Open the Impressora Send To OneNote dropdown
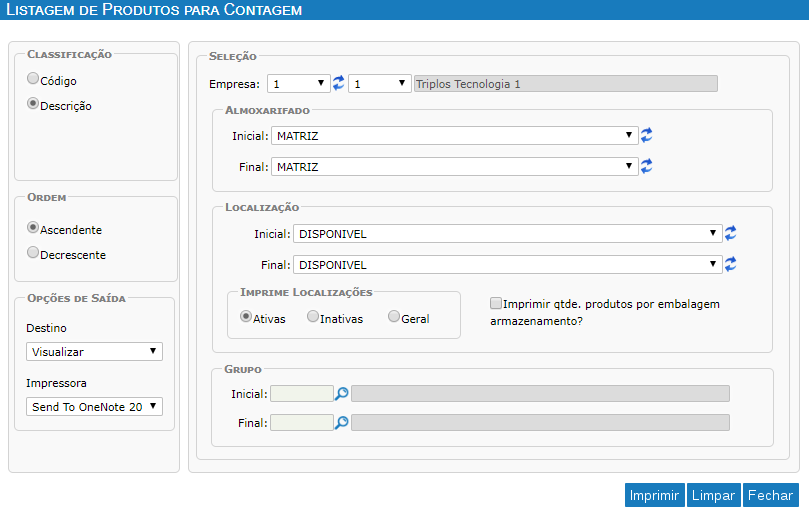Image resolution: width=809 pixels, height=517 pixels. point(94,407)
